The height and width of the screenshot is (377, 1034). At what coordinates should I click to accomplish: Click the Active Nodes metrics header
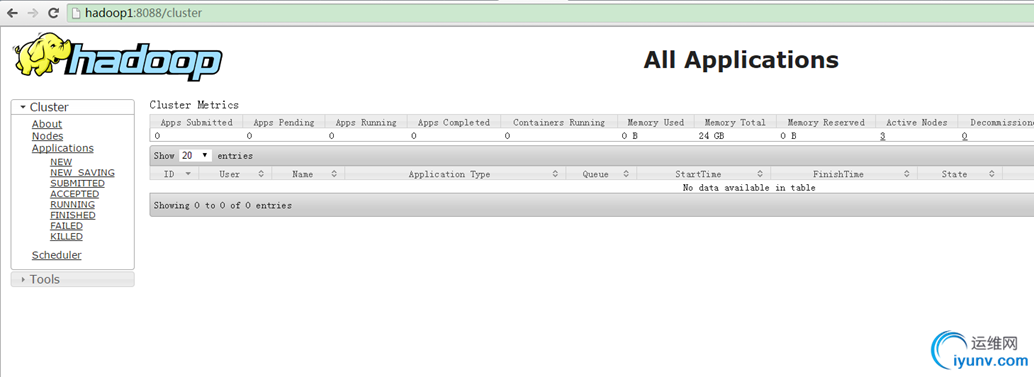point(917,122)
